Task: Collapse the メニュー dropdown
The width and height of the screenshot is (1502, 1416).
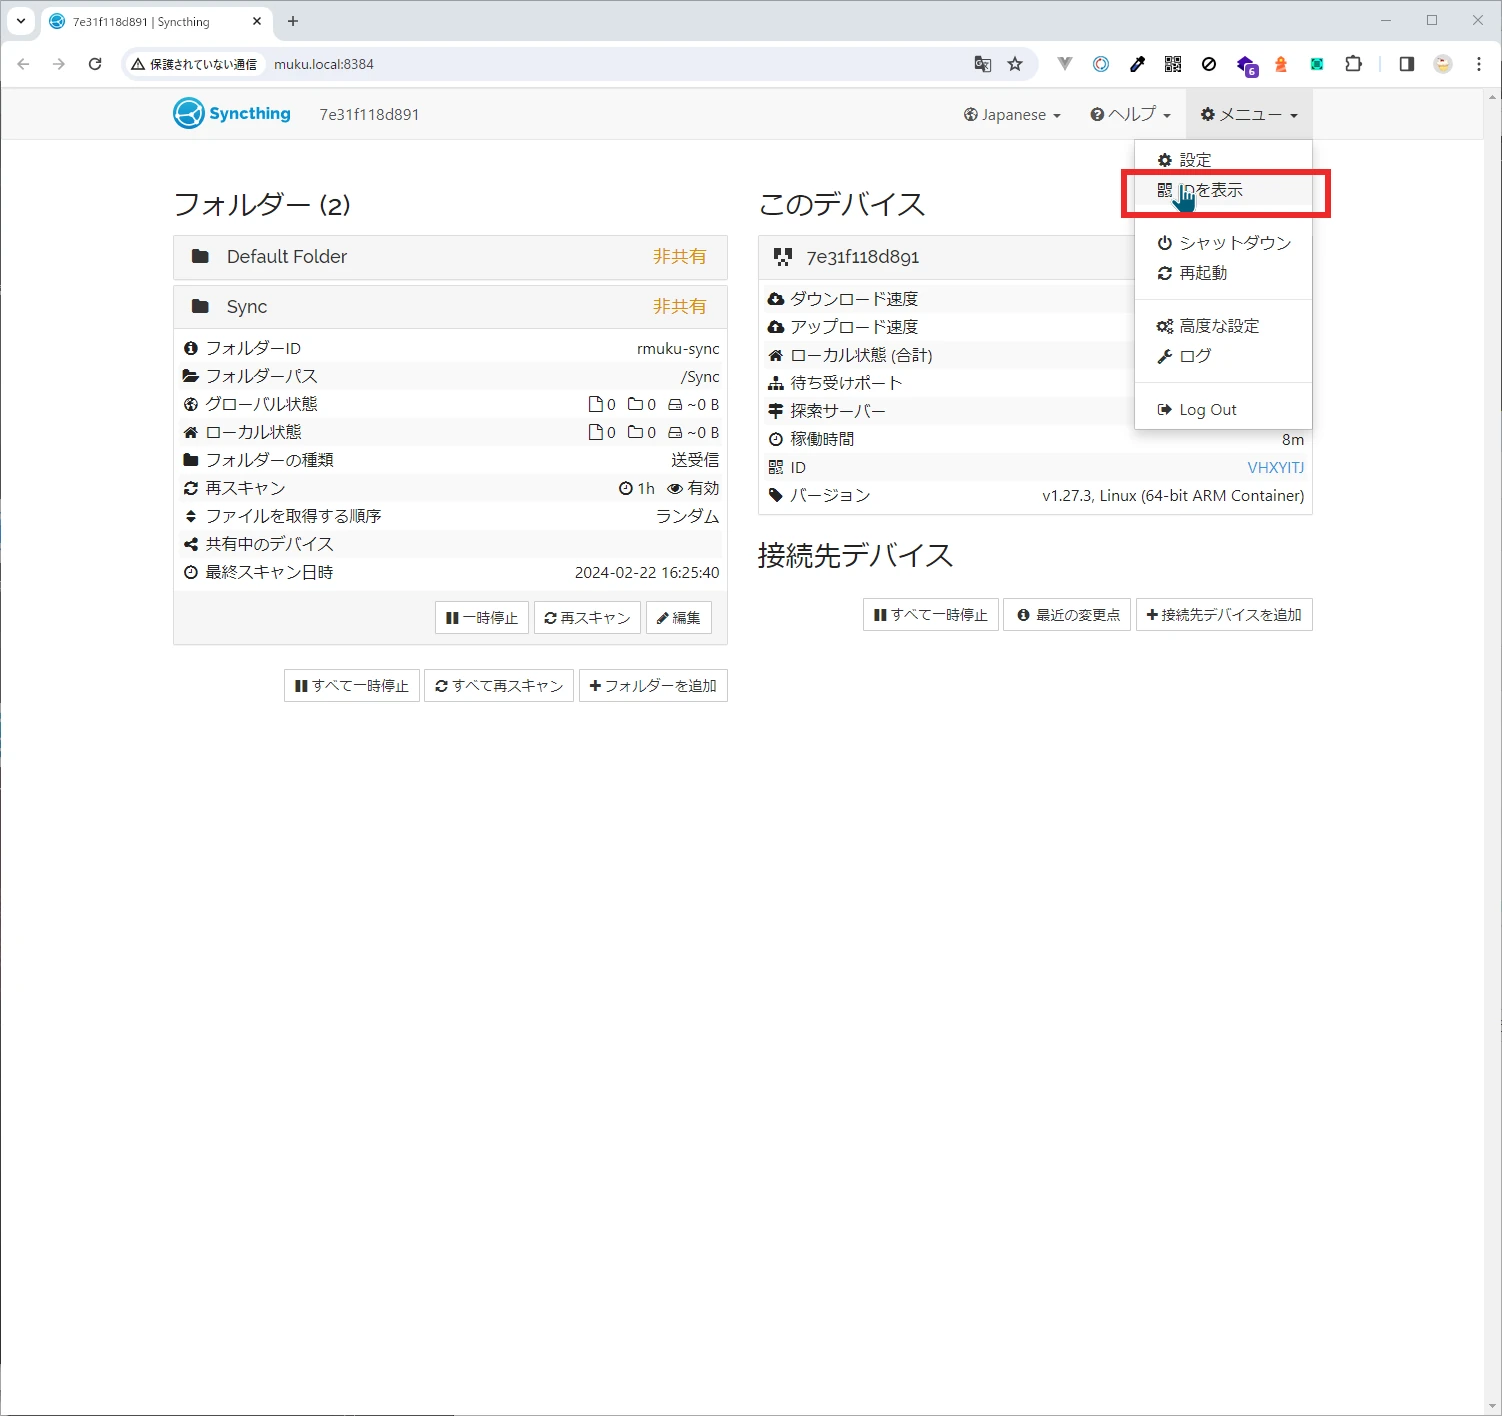Action: point(1249,115)
